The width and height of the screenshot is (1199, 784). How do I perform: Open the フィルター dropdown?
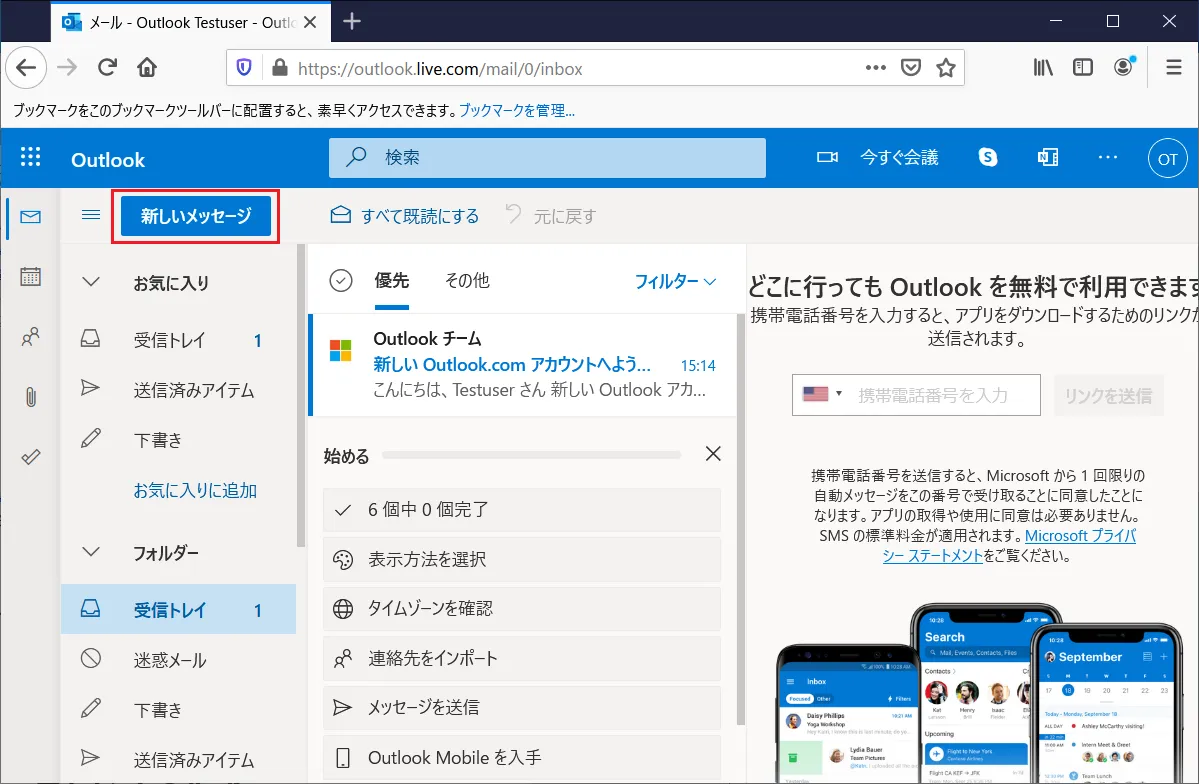pyautogui.click(x=675, y=281)
